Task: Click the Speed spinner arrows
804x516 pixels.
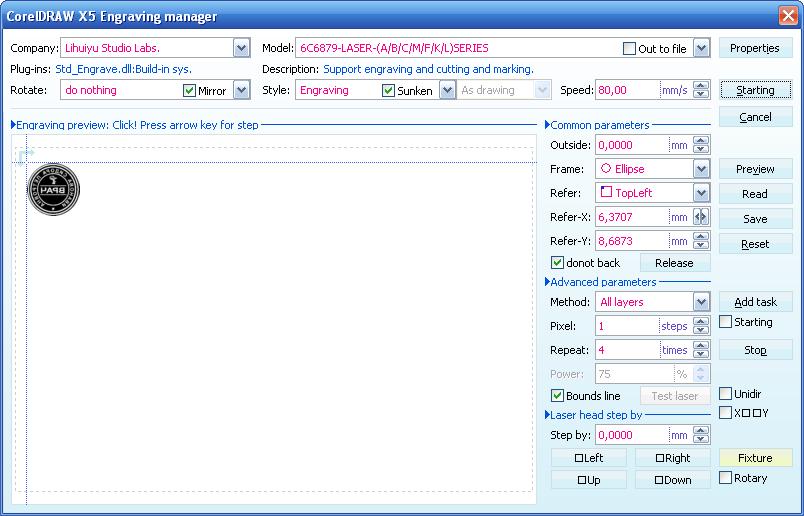Action: click(x=701, y=90)
